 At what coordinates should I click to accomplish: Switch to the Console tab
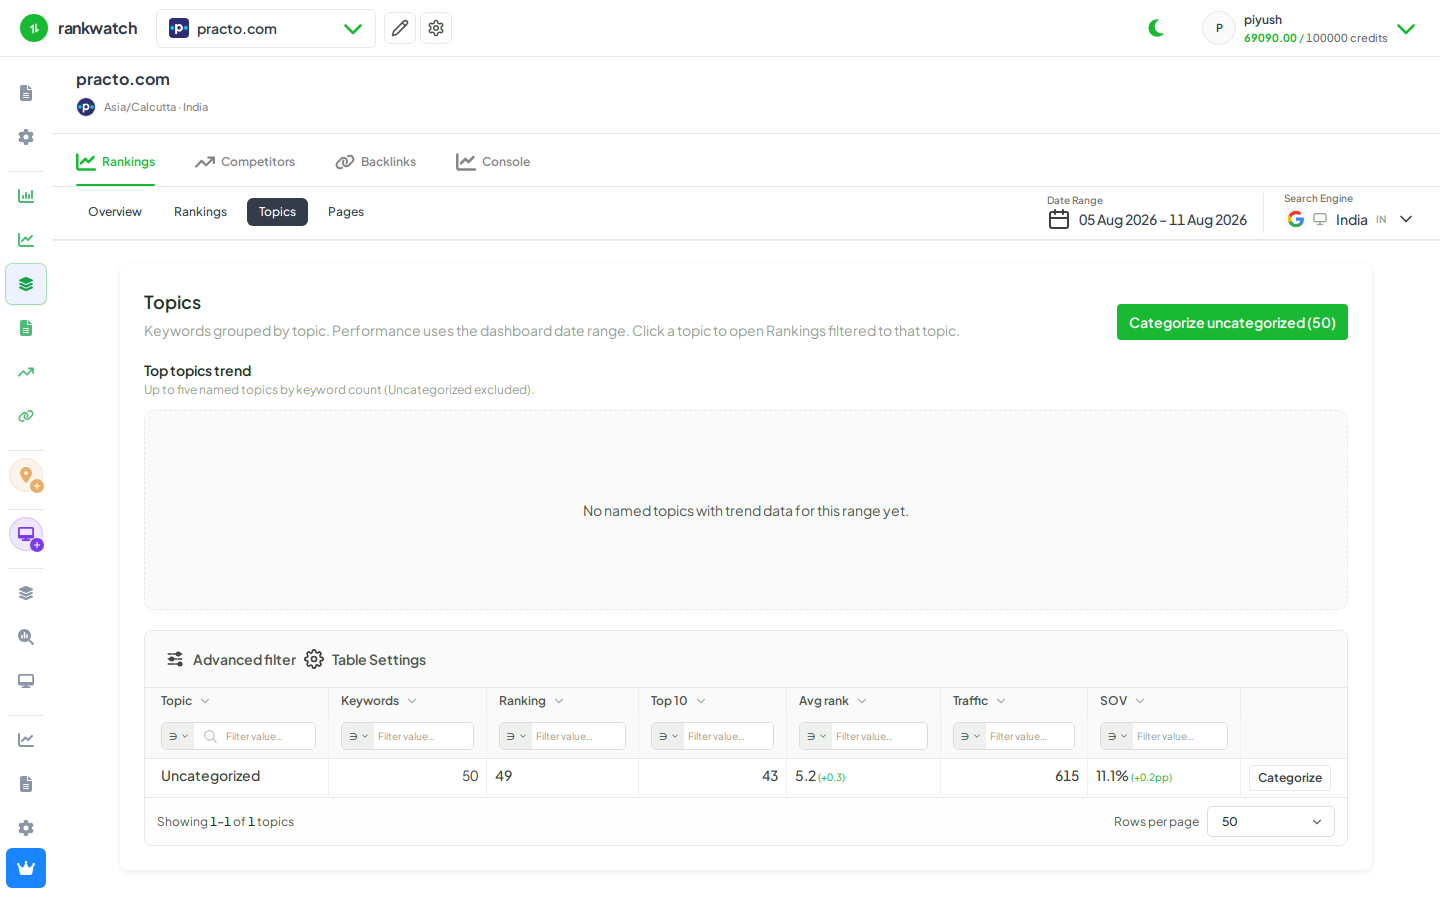[x=493, y=162]
